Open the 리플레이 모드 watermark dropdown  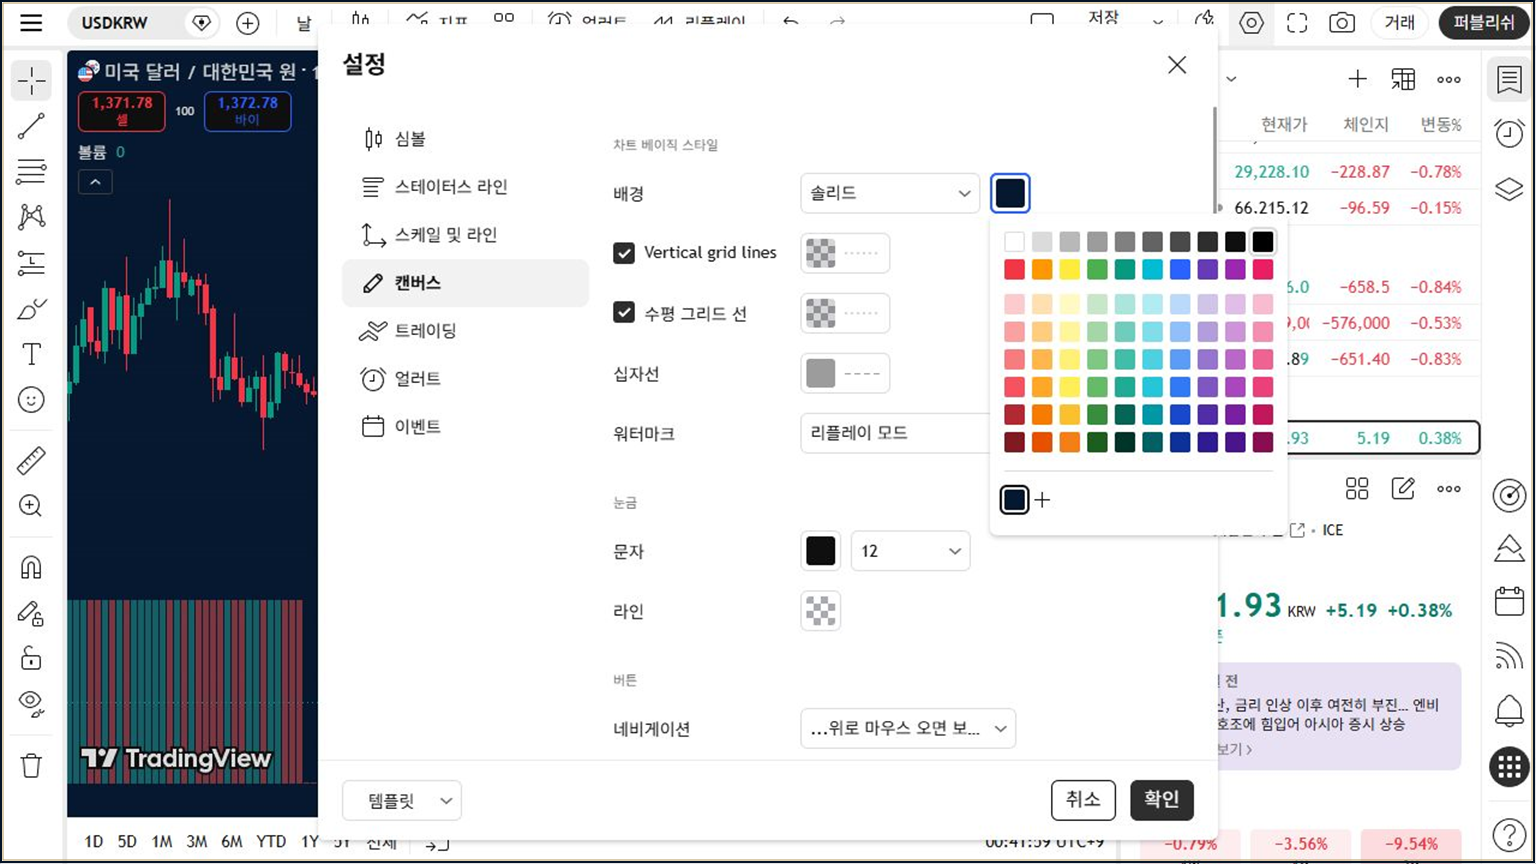[895, 433]
